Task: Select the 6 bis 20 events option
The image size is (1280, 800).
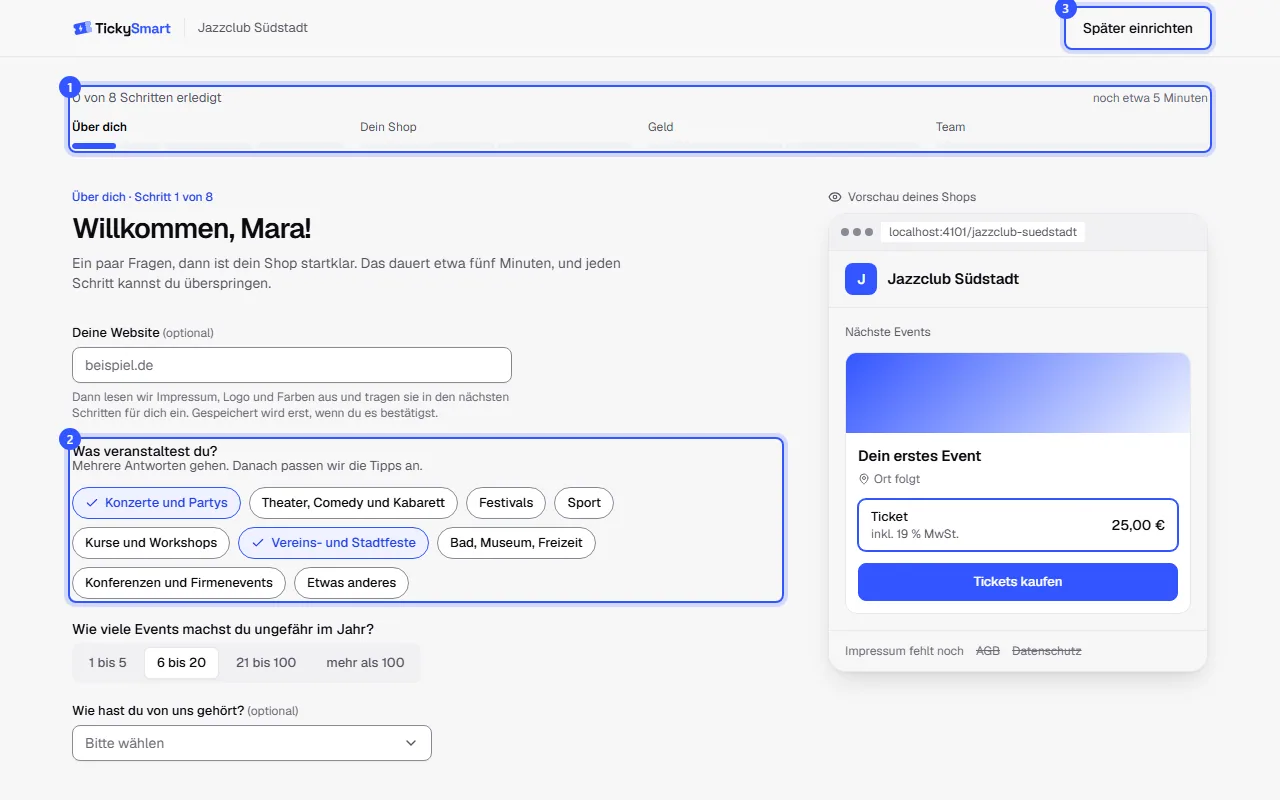Action: [181, 663]
